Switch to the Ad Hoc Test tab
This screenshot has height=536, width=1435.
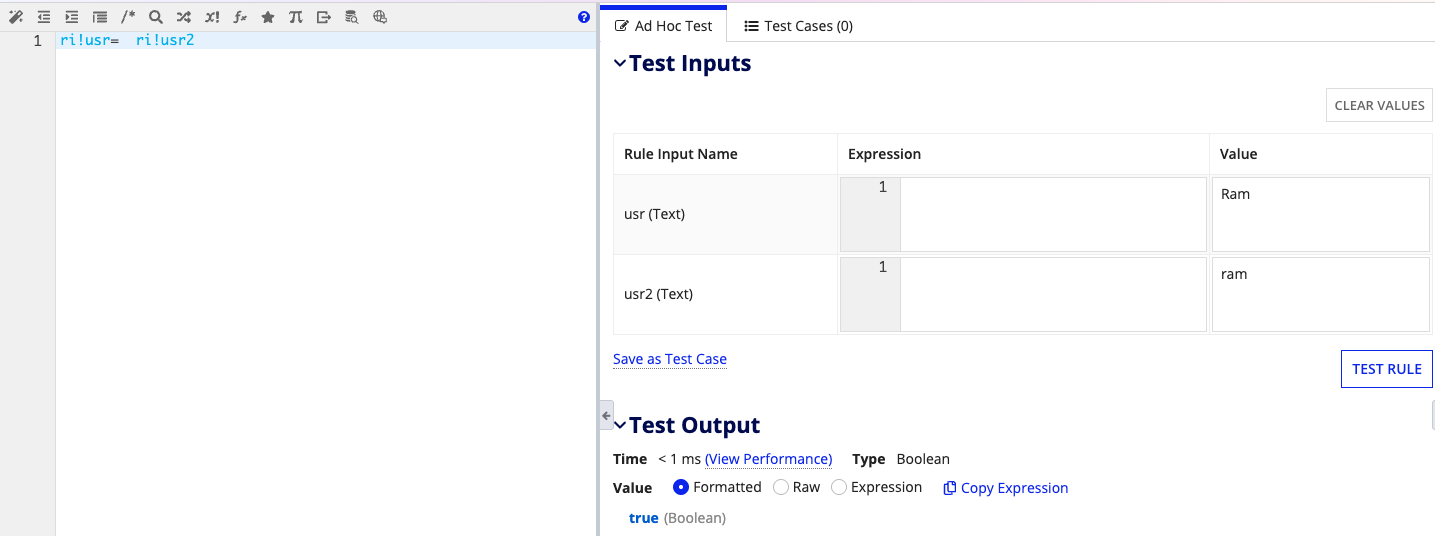(x=663, y=26)
